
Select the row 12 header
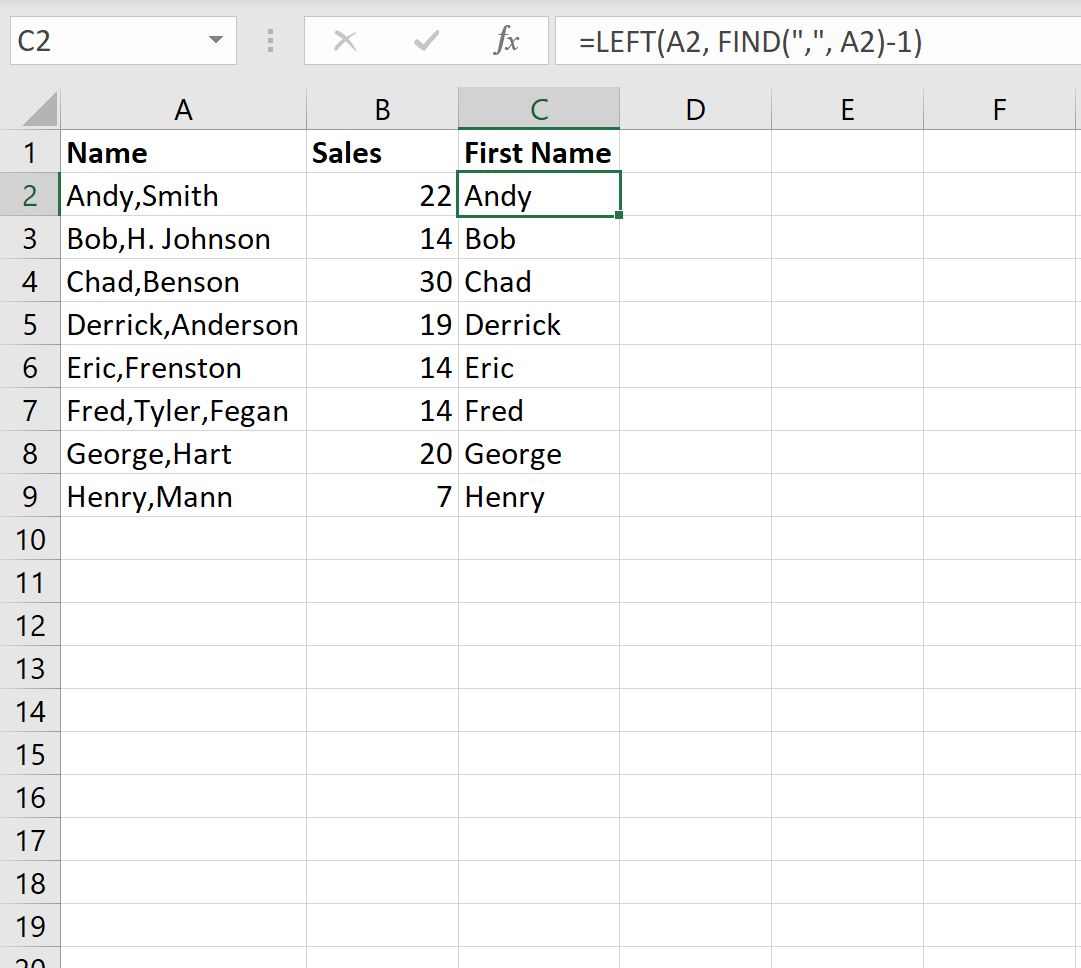click(x=30, y=625)
